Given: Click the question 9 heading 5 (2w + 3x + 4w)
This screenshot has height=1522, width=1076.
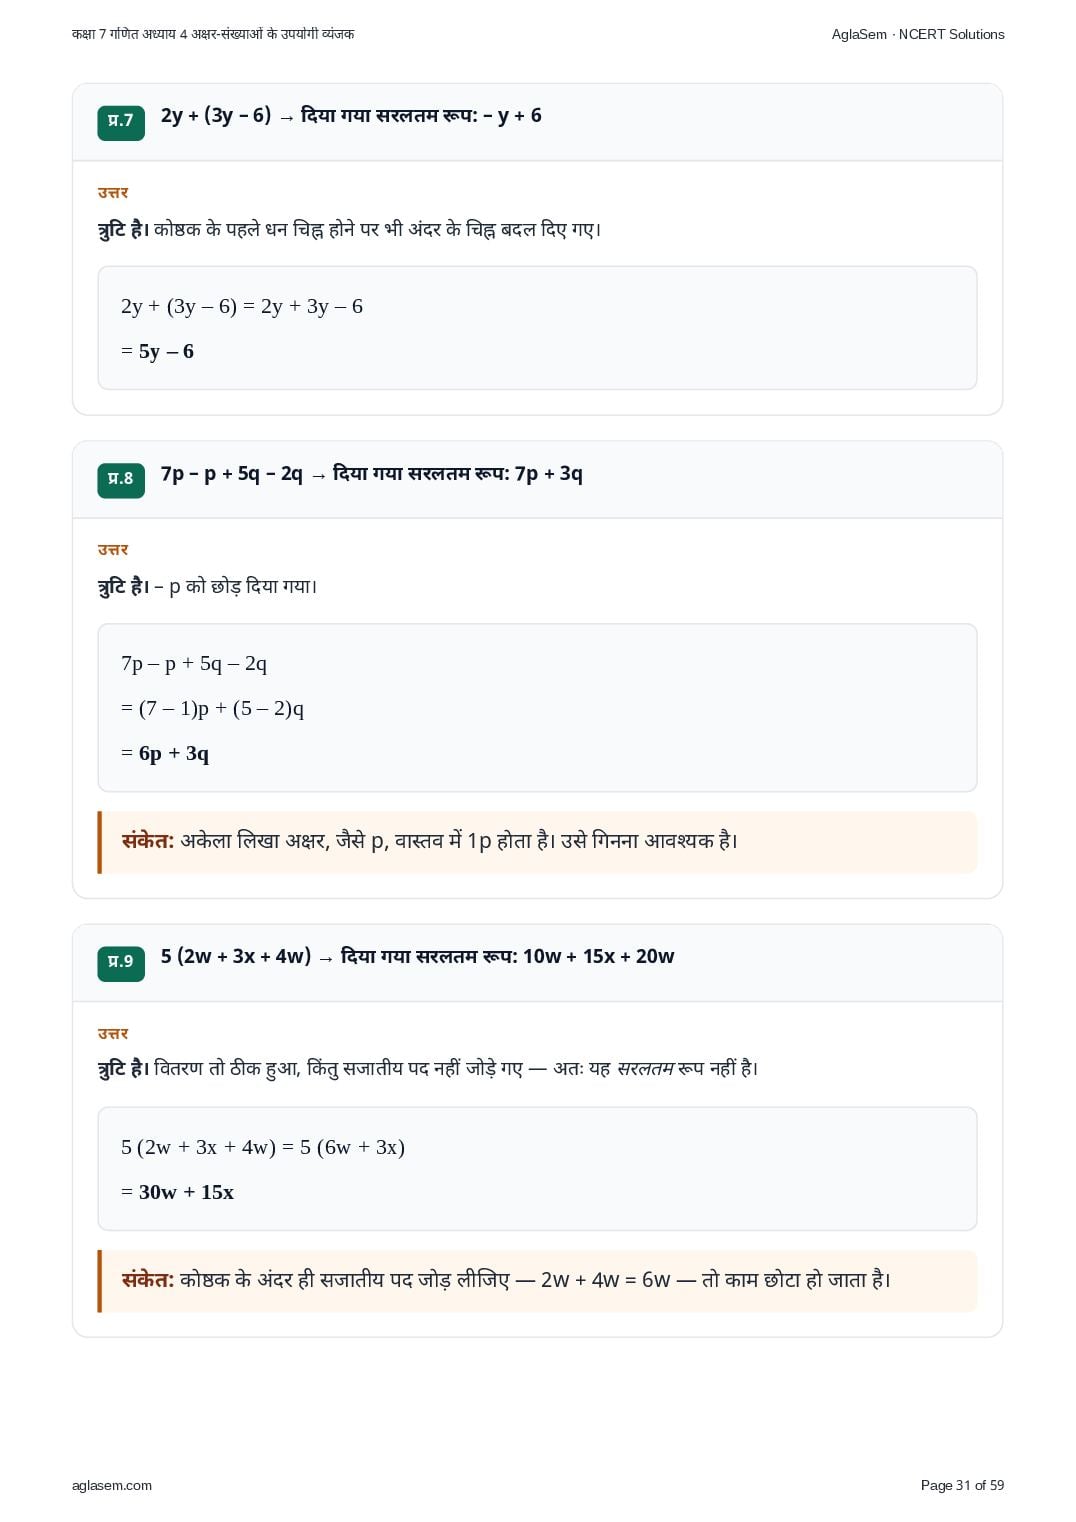Looking at the screenshot, I should [x=417, y=957].
